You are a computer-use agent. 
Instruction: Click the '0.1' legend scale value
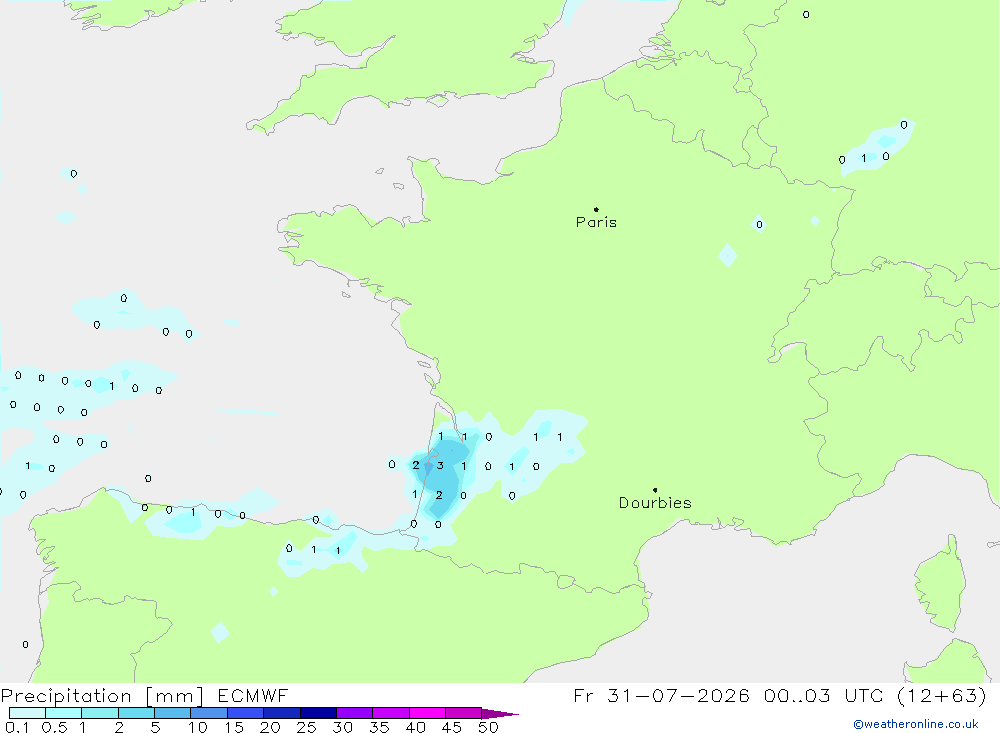pos(17,727)
